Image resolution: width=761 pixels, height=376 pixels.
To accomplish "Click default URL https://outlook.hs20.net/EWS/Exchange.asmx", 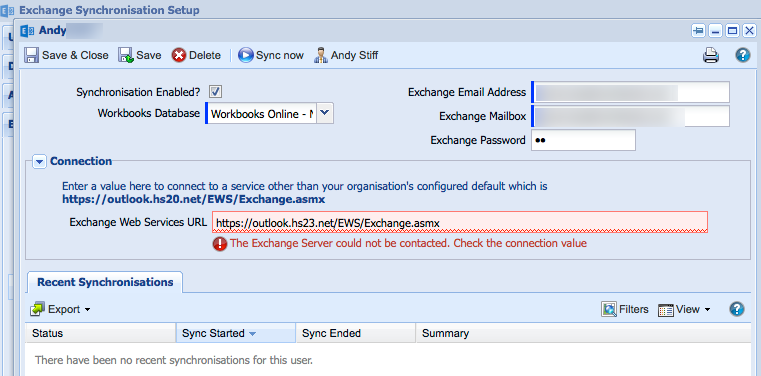I will click(x=194, y=199).
